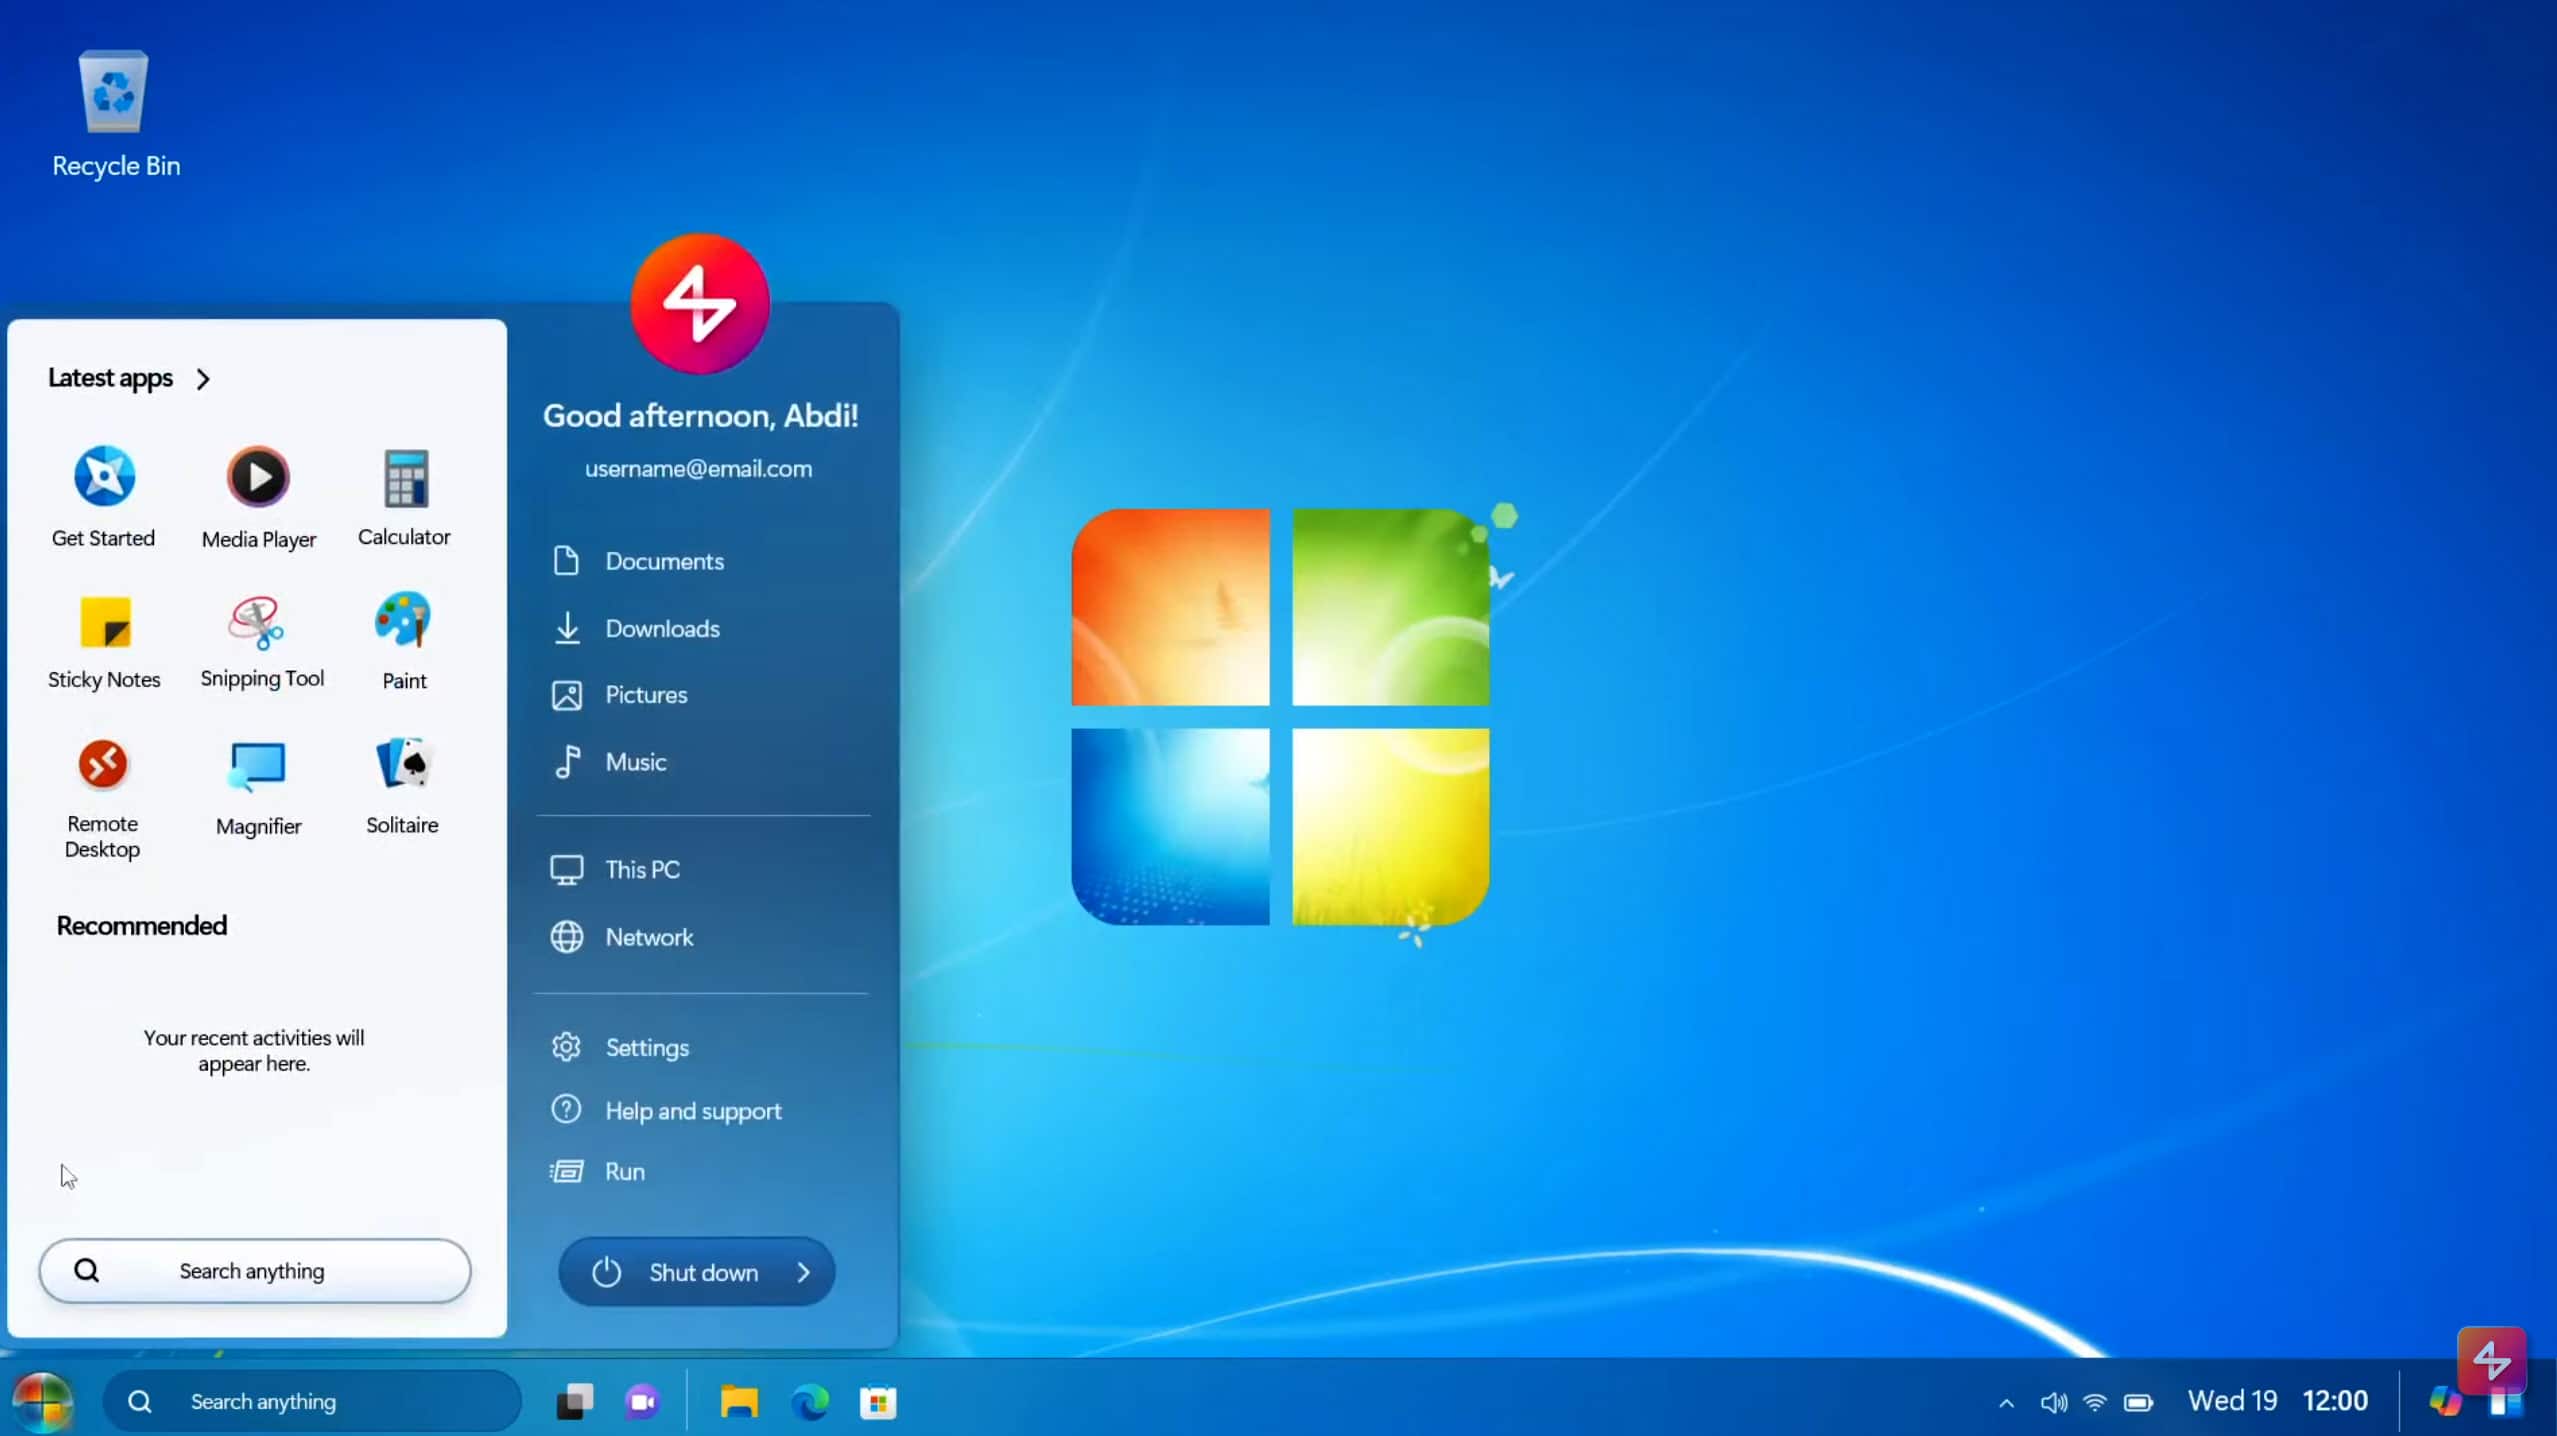Open Network settings page
The width and height of the screenshot is (2557, 1436).
point(648,936)
